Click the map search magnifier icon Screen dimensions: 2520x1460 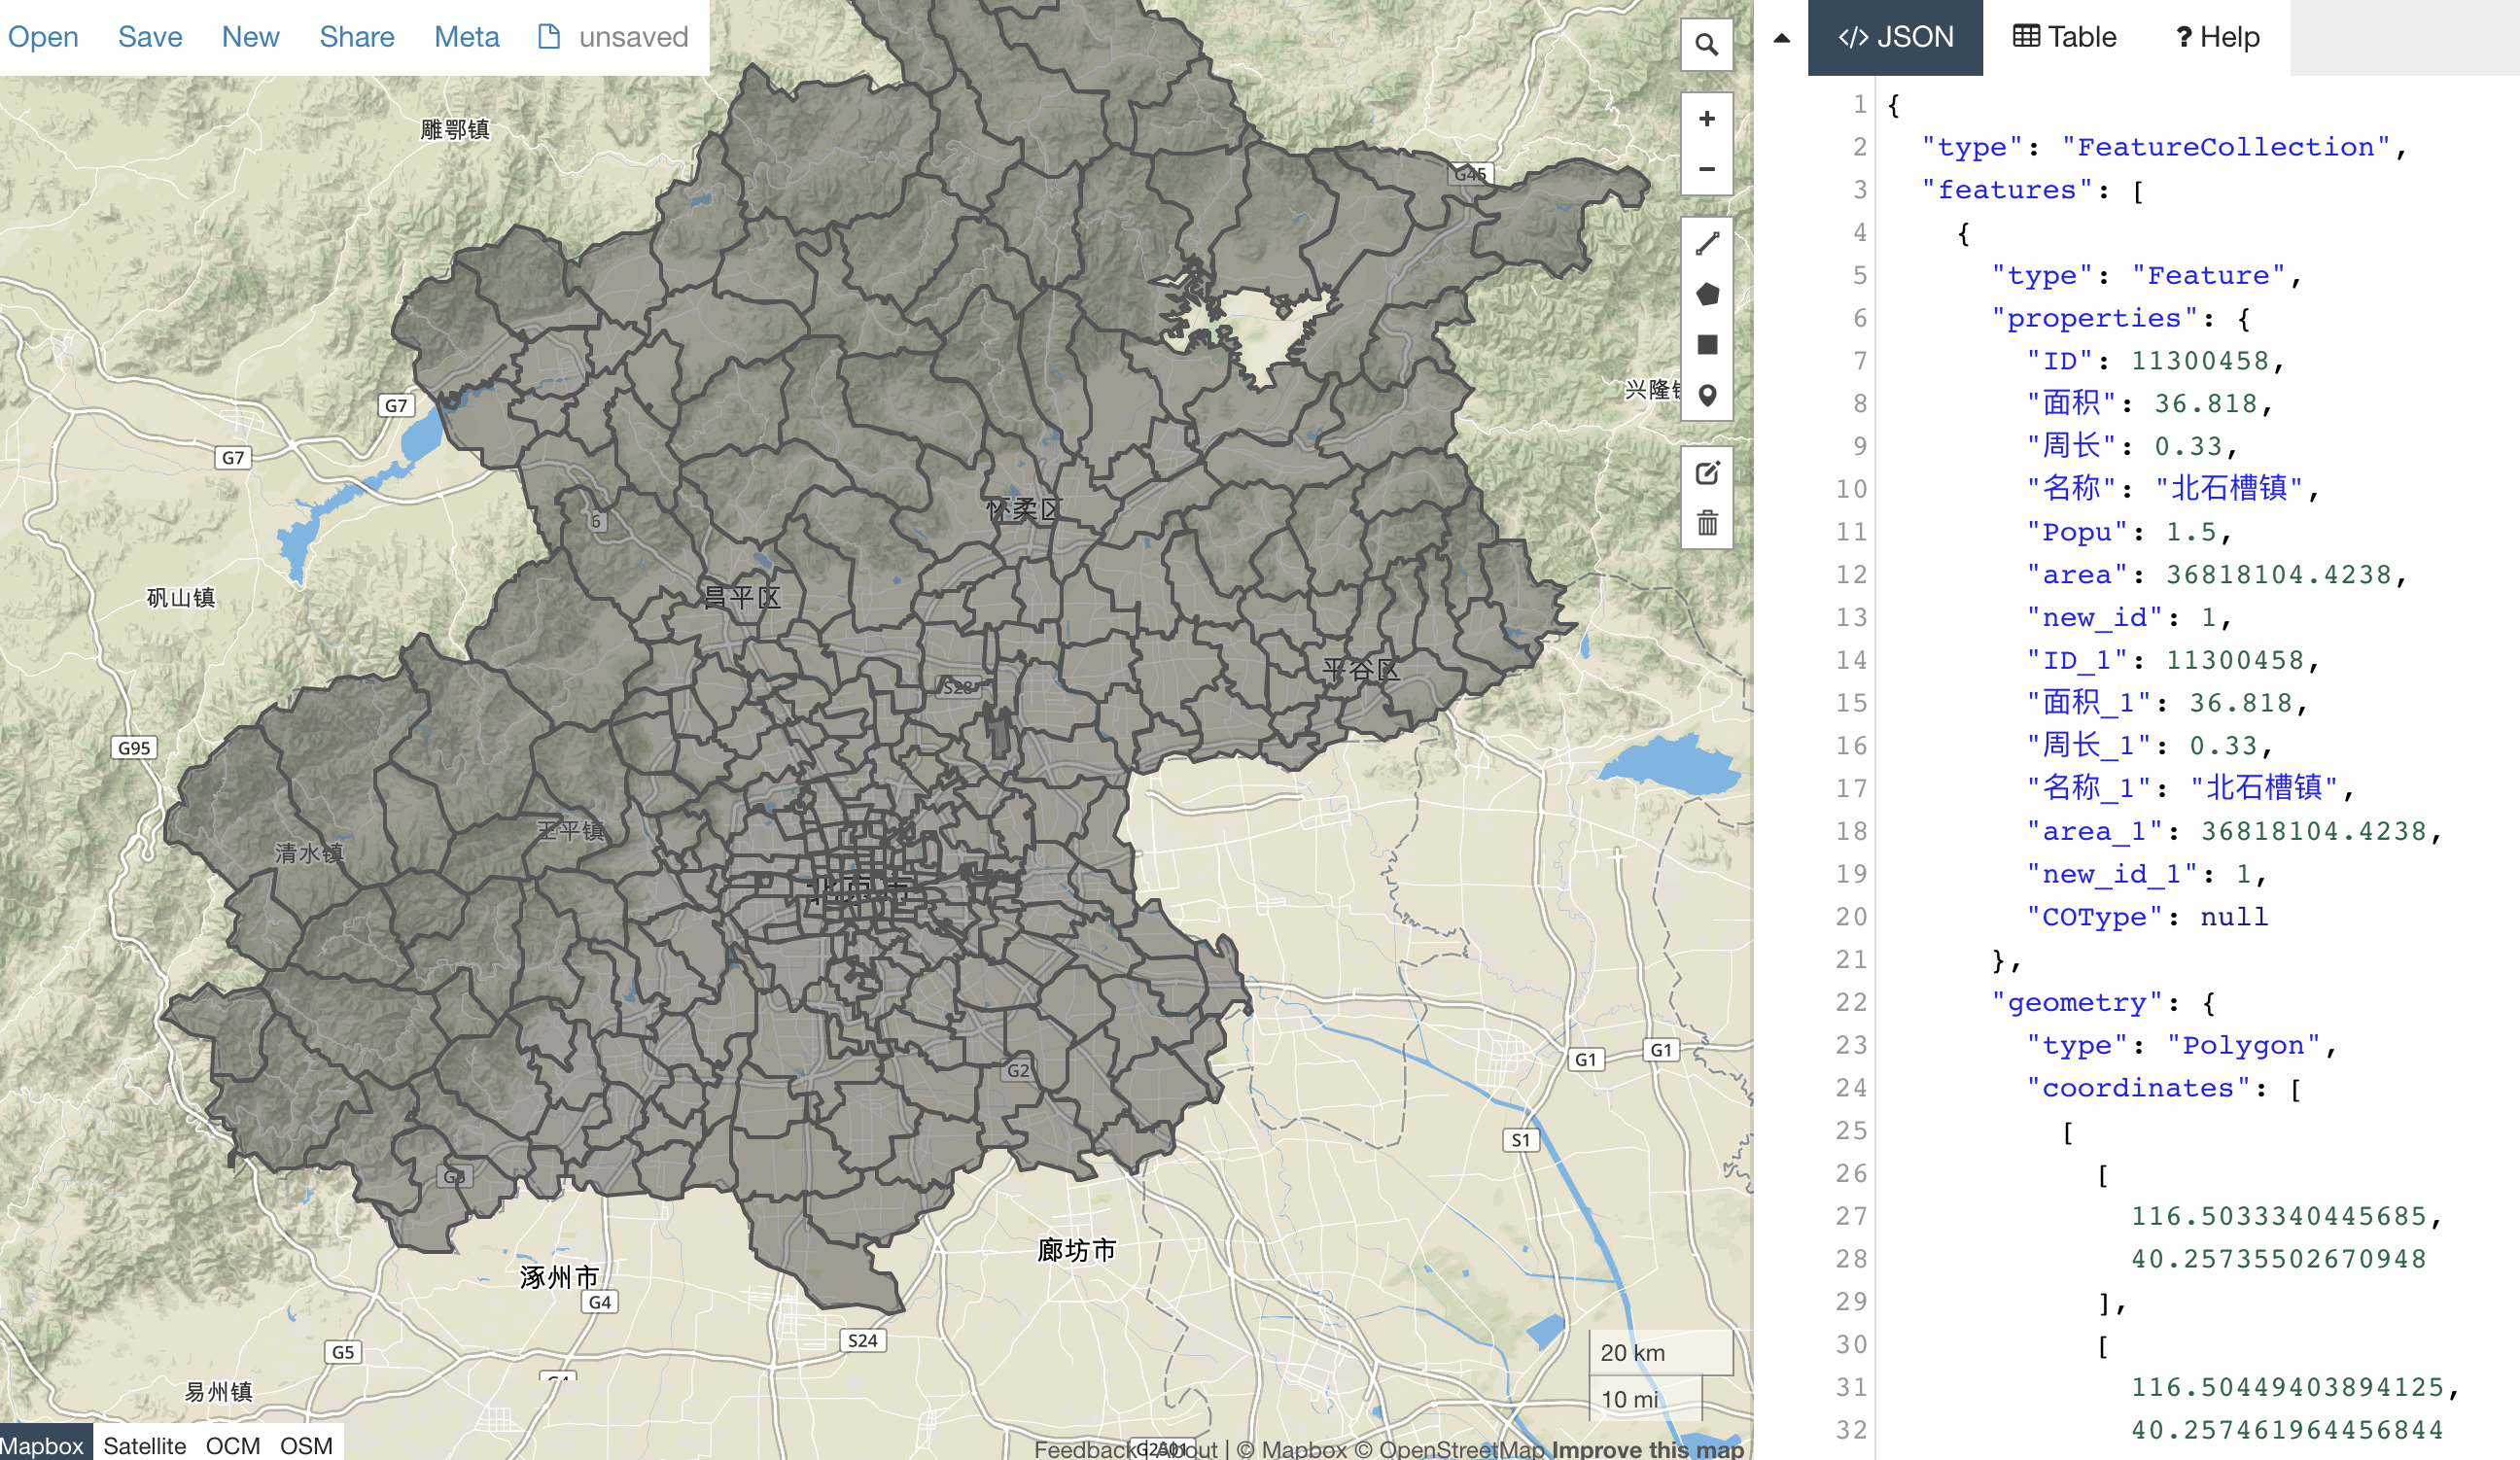click(x=1706, y=45)
